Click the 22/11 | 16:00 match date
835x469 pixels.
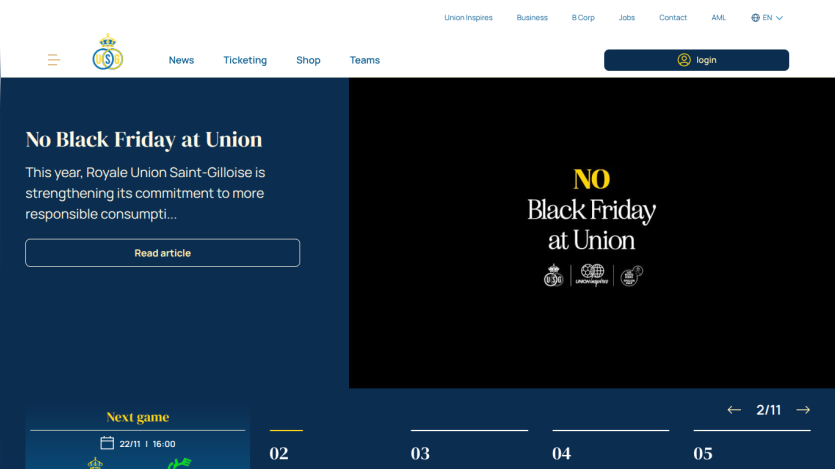(147, 444)
